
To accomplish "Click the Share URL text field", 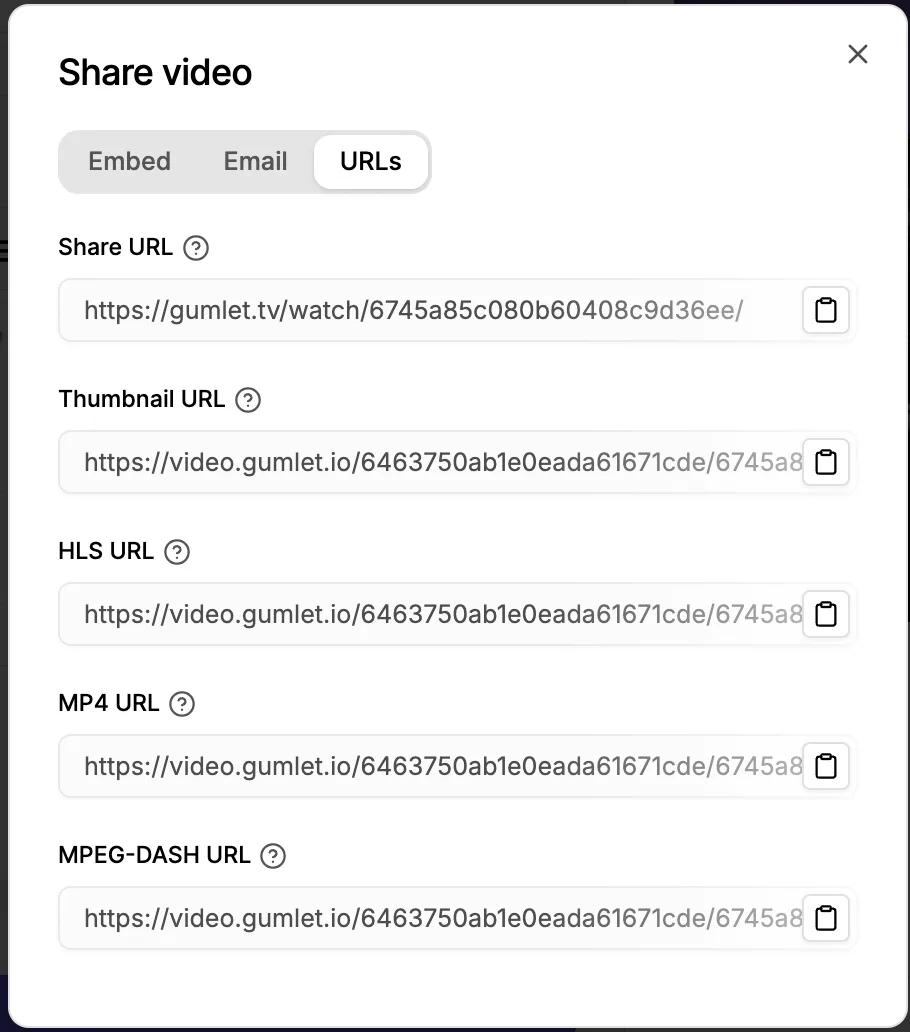I will coord(430,310).
